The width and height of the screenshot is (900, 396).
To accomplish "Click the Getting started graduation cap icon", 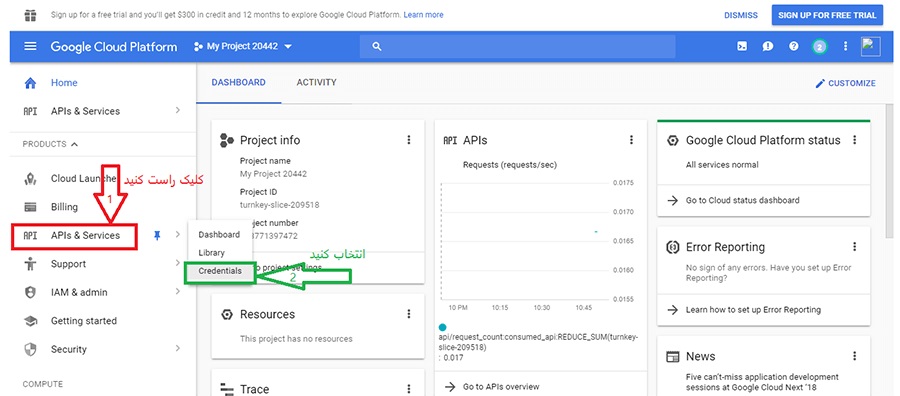I will 30,321.
